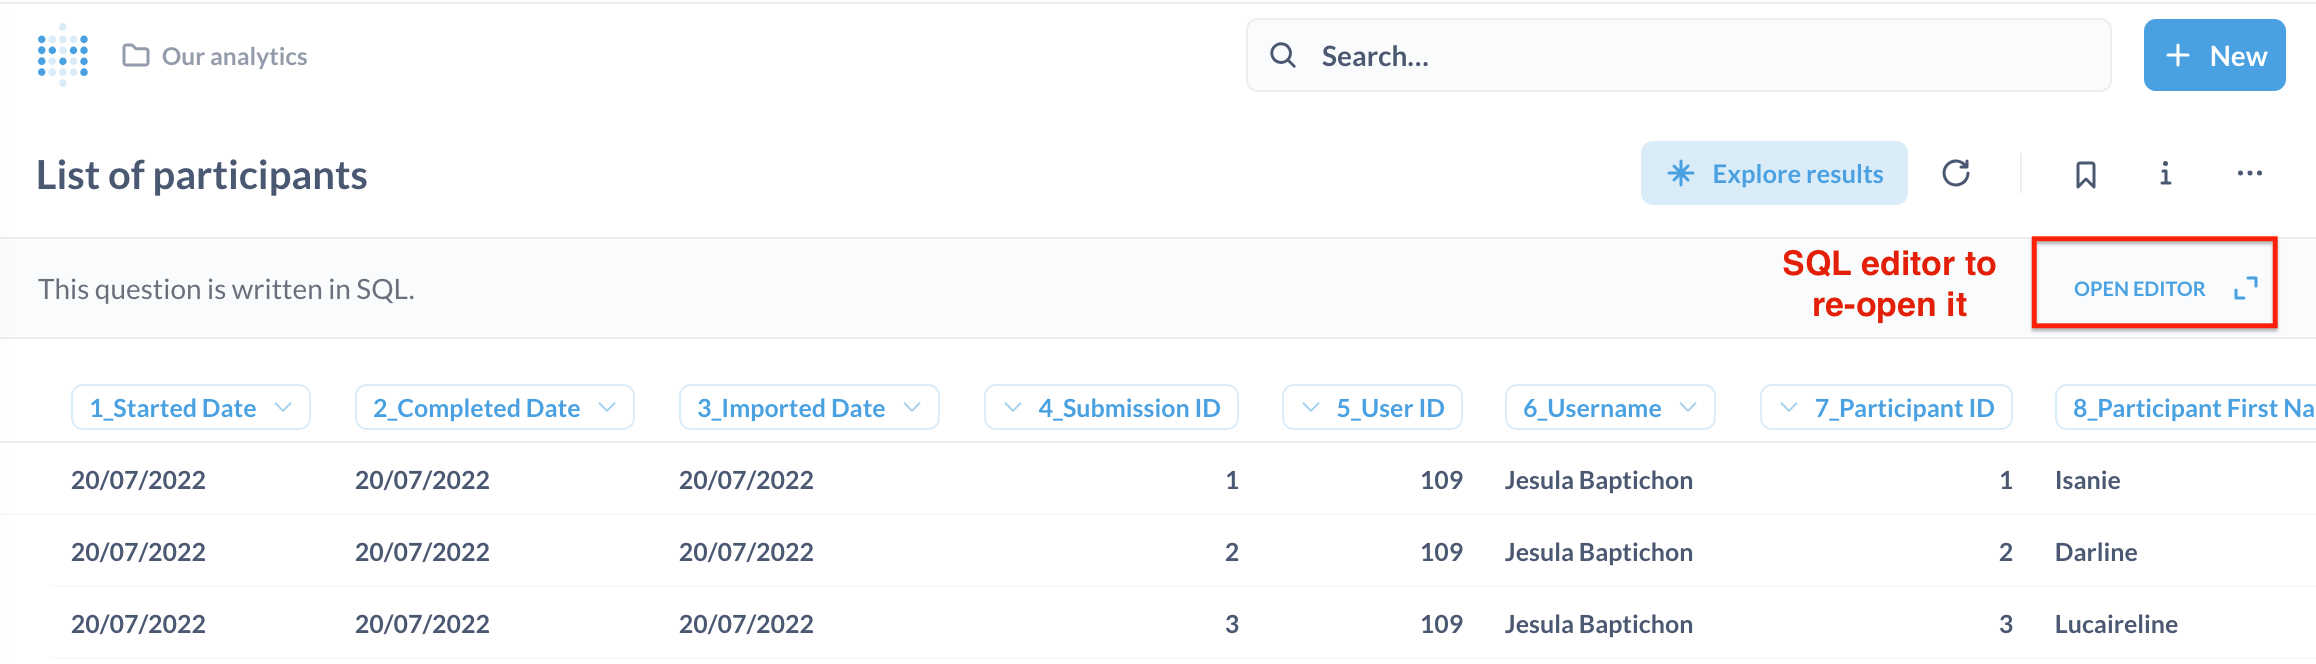Open the 3_Imported Date column menu

[809, 407]
